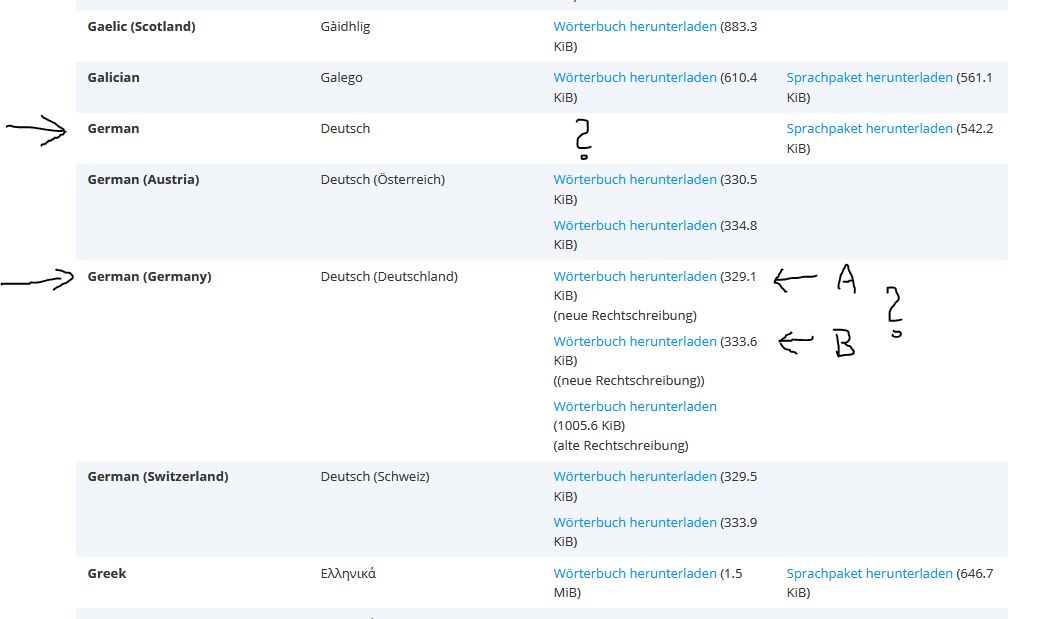Download the 330.5 KiB German (Austria) dictionary
Screen dimensions: 1053x619
click(x=635, y=180)
